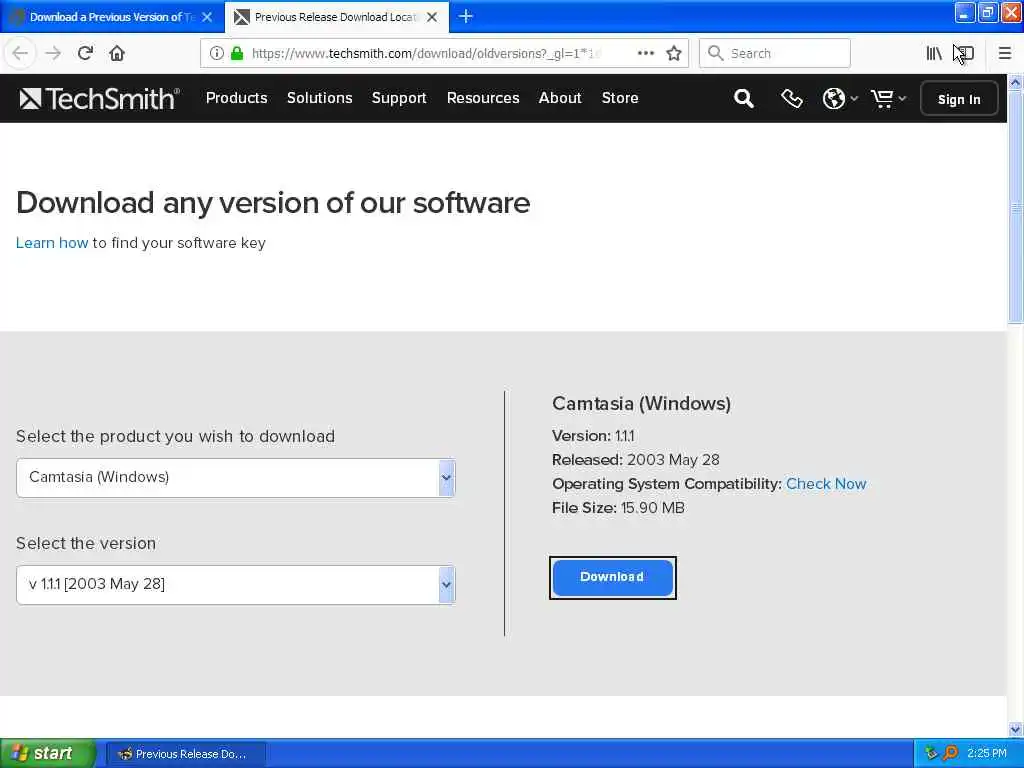Image resolution: width=1024 pixels, height=768 pixels.
Task: Click the 'Camtasia (Windows)' details heading
Action: pos(641,404)
